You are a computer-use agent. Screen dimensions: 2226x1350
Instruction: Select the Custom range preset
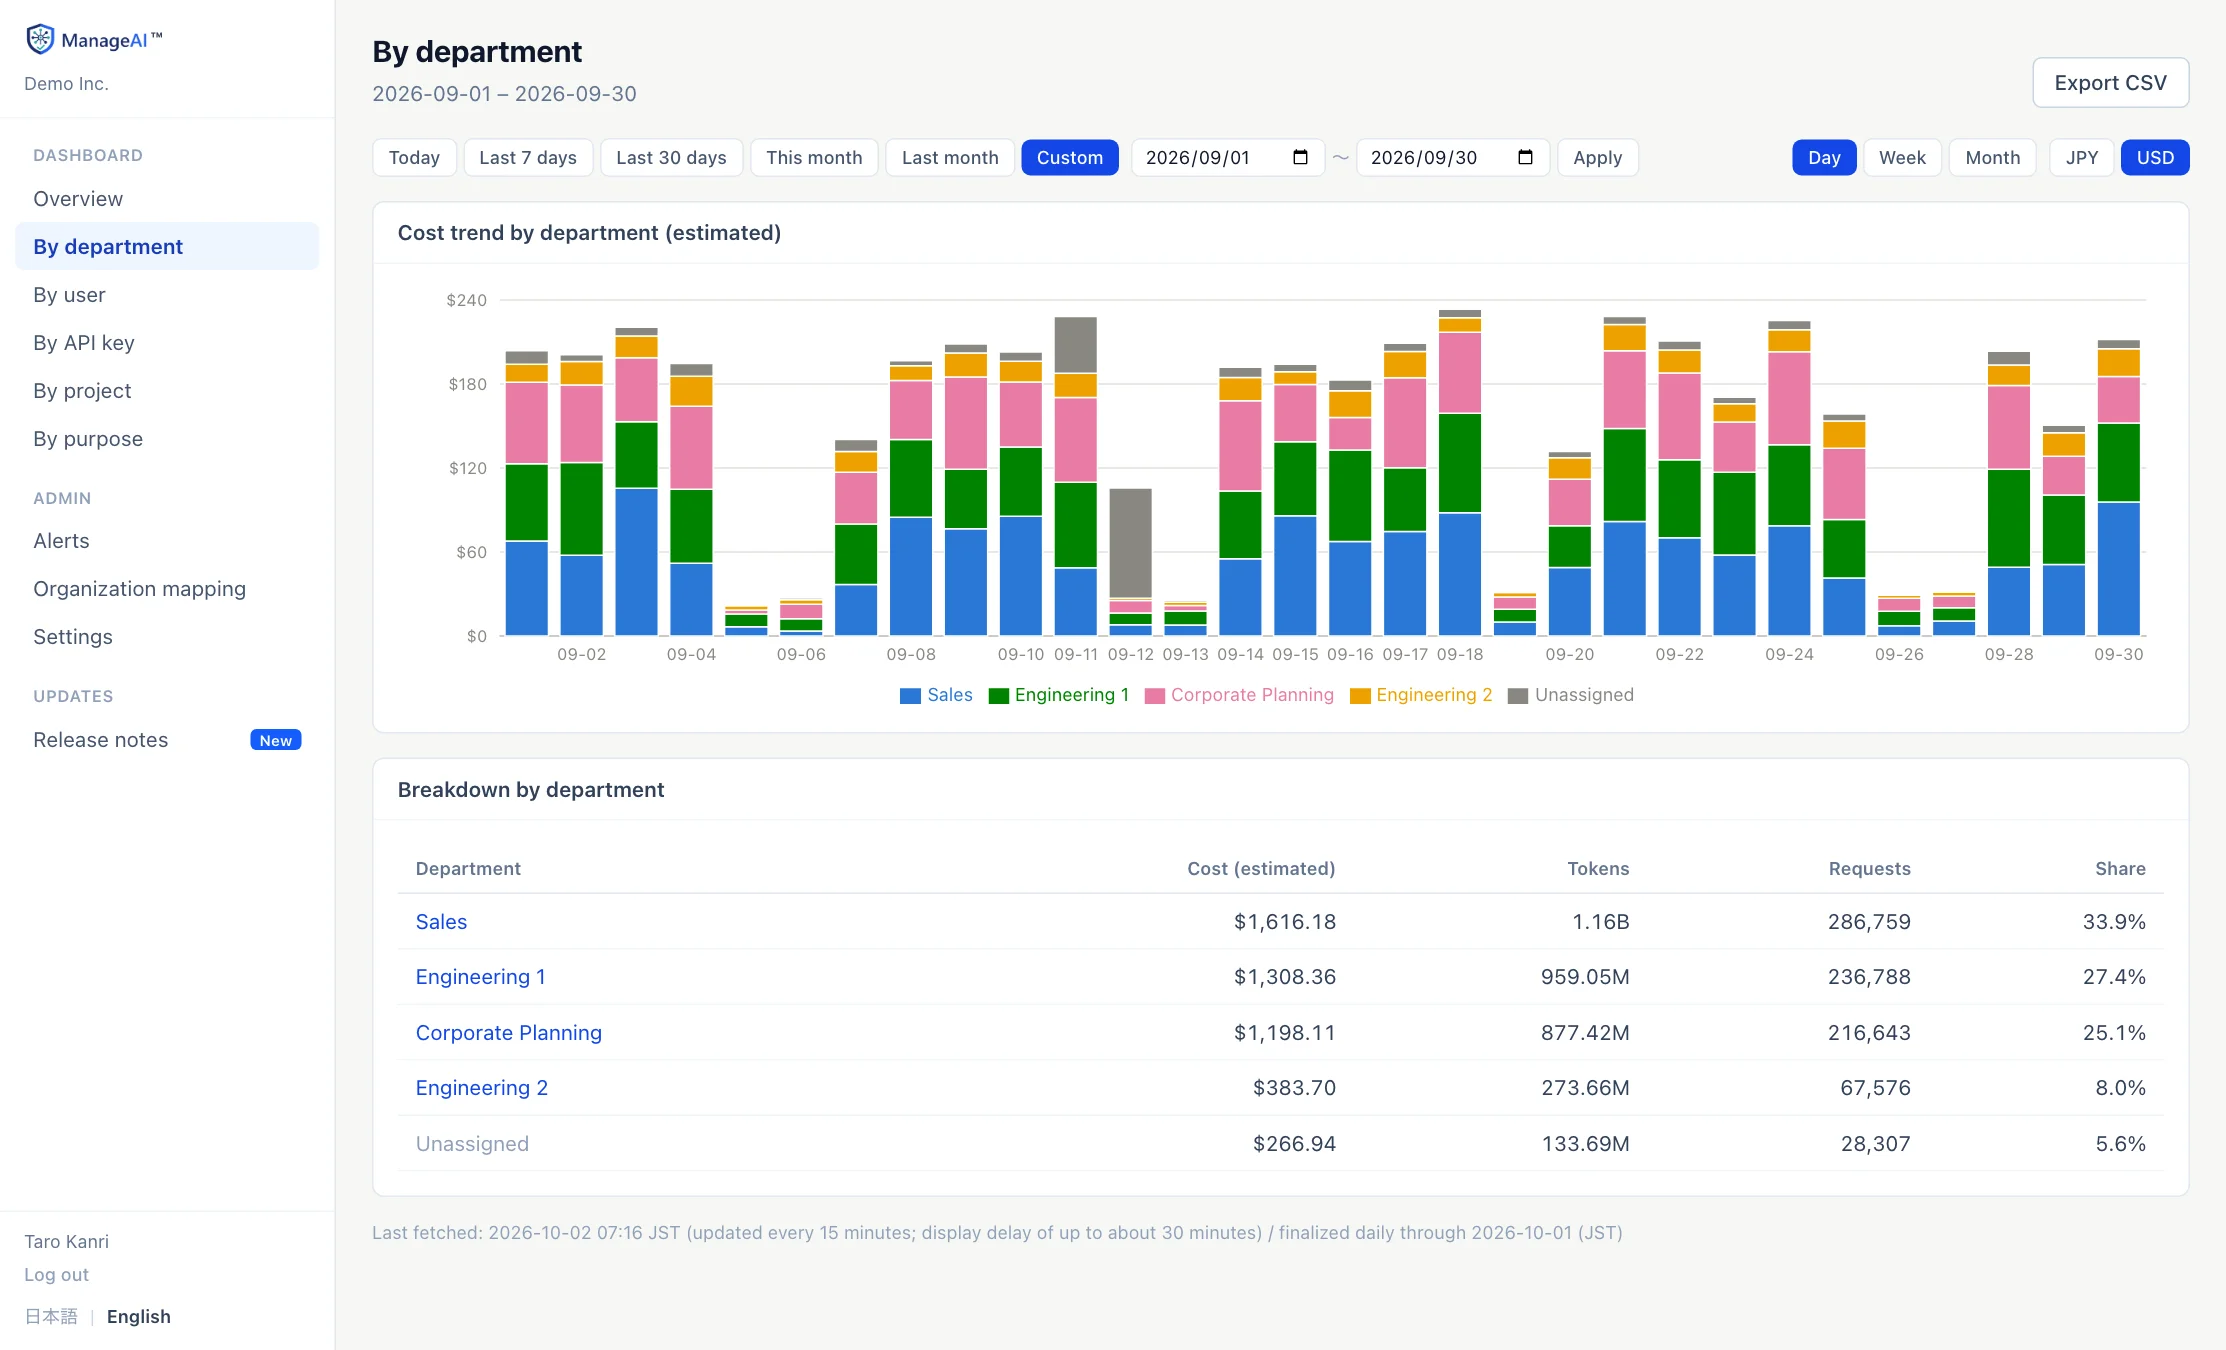click(1070, 157)
